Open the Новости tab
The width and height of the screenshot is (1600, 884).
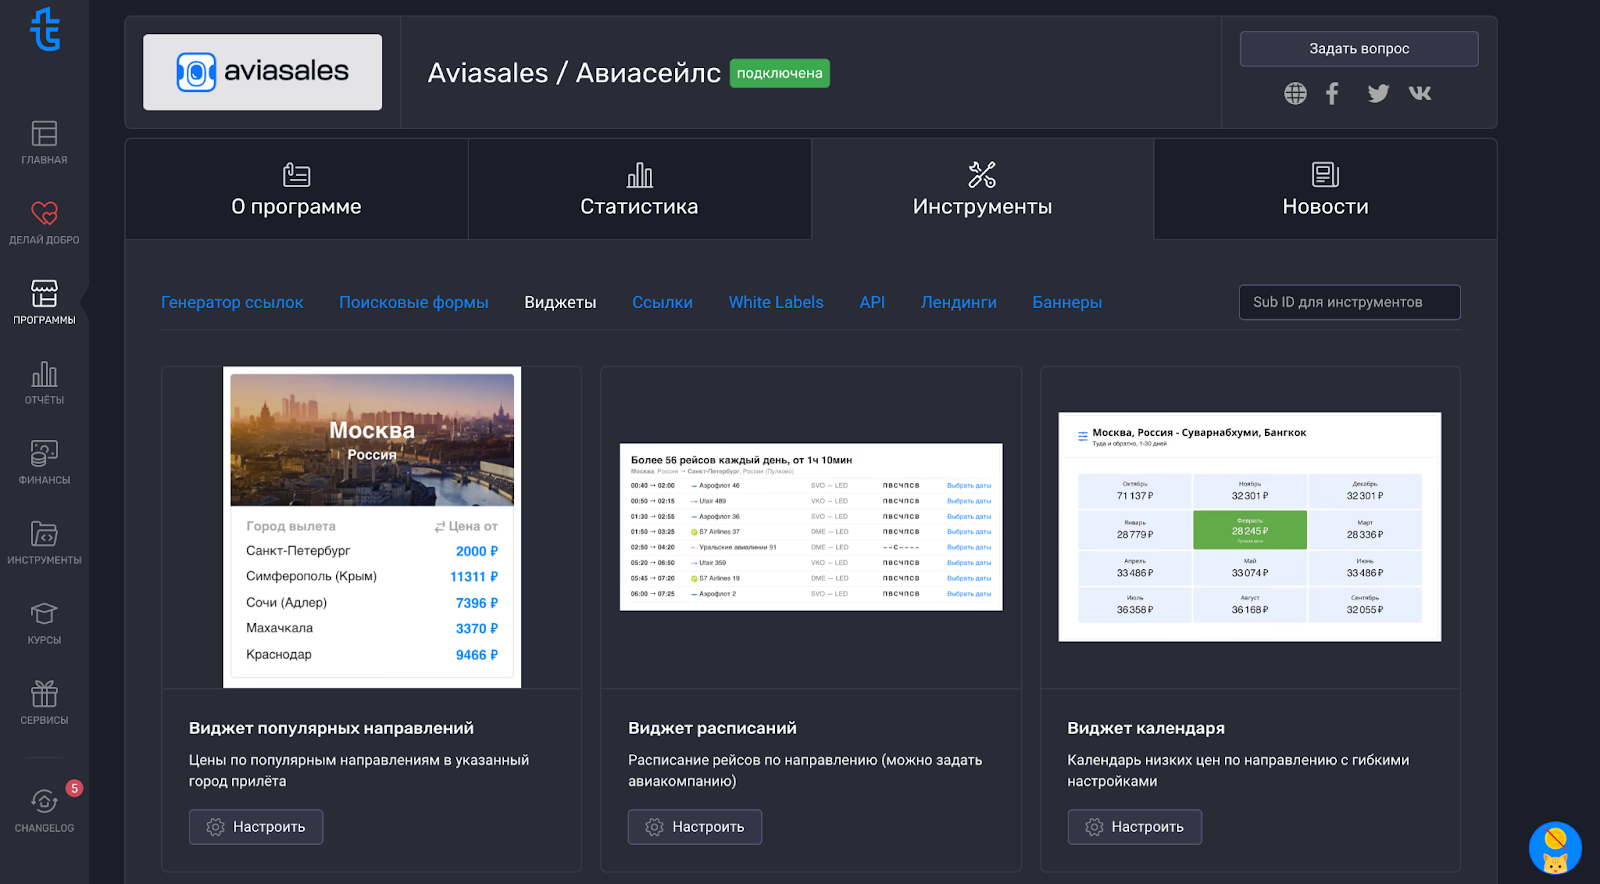coord(1325,190)
